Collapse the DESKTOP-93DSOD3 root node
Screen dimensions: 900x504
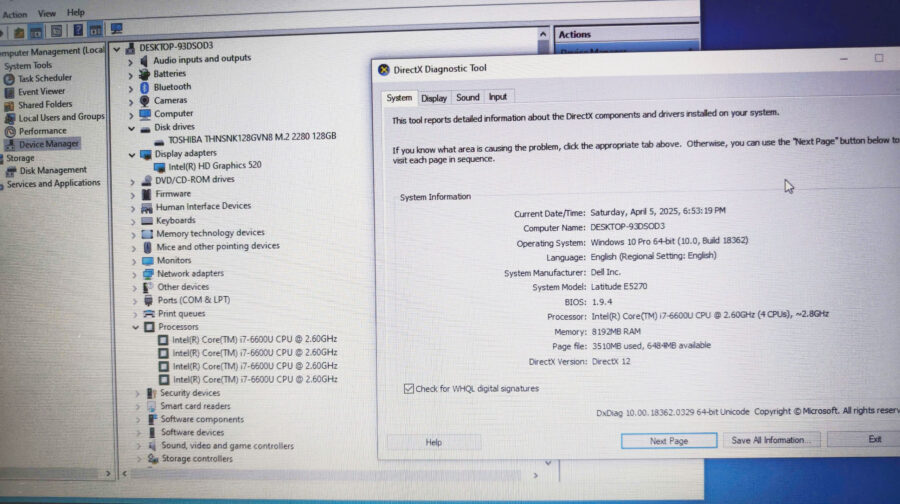click(117, 49)
